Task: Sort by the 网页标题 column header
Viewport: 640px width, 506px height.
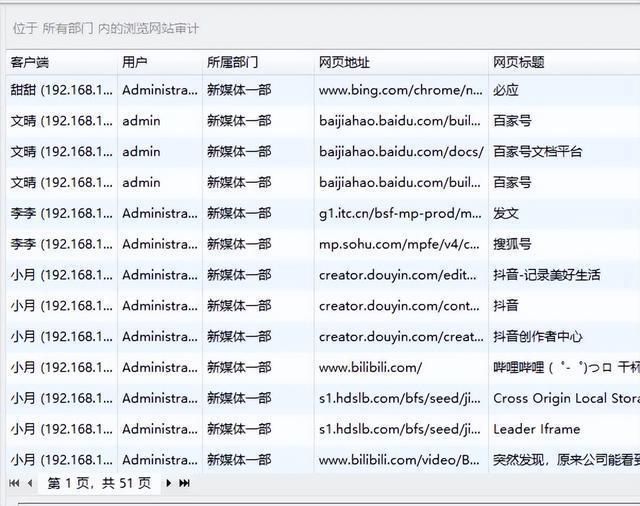Action: point(564,62)
